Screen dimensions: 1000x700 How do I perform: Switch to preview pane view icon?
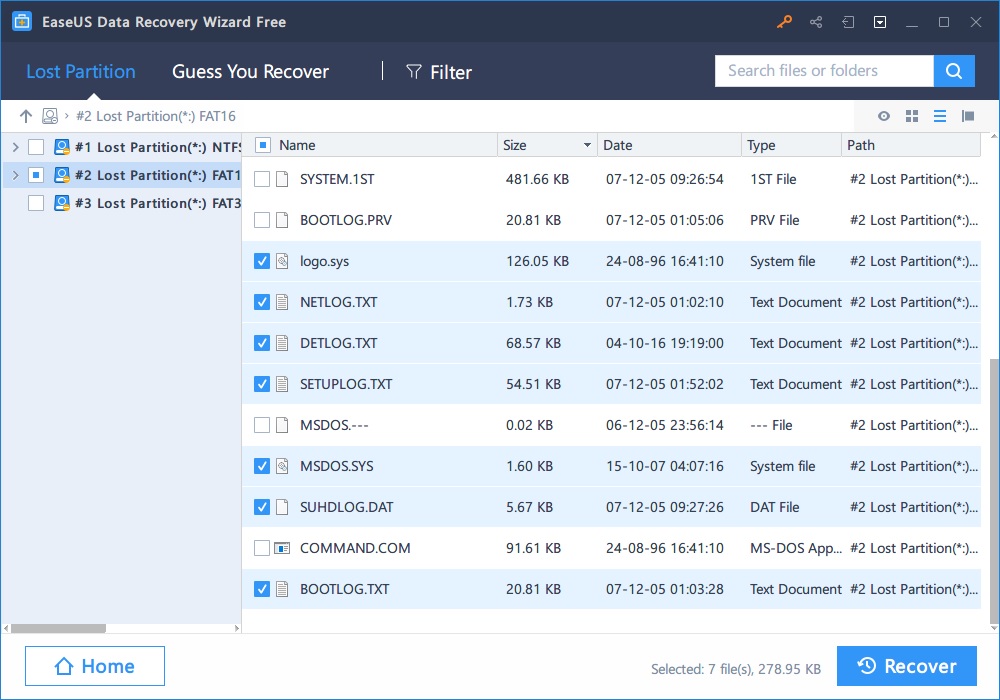(x=967, y=116)
